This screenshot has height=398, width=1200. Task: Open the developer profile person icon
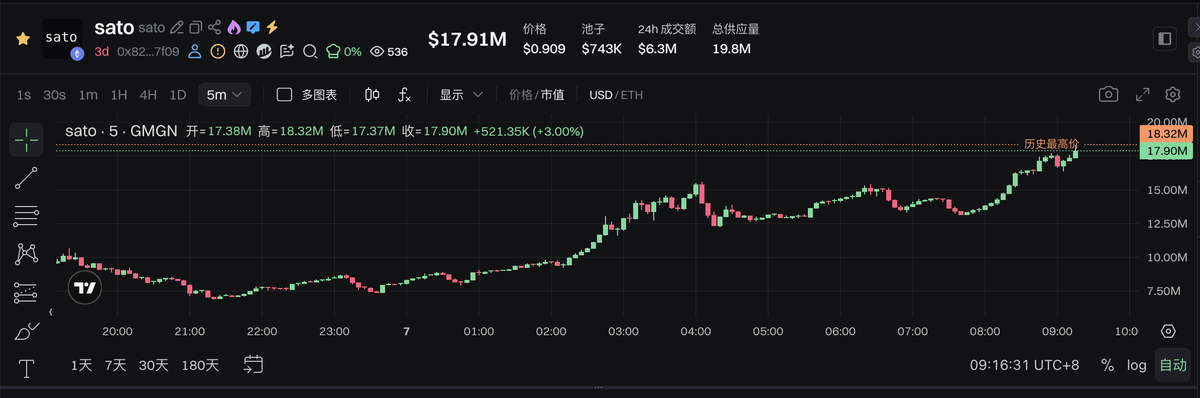click(x=195, y=51)
